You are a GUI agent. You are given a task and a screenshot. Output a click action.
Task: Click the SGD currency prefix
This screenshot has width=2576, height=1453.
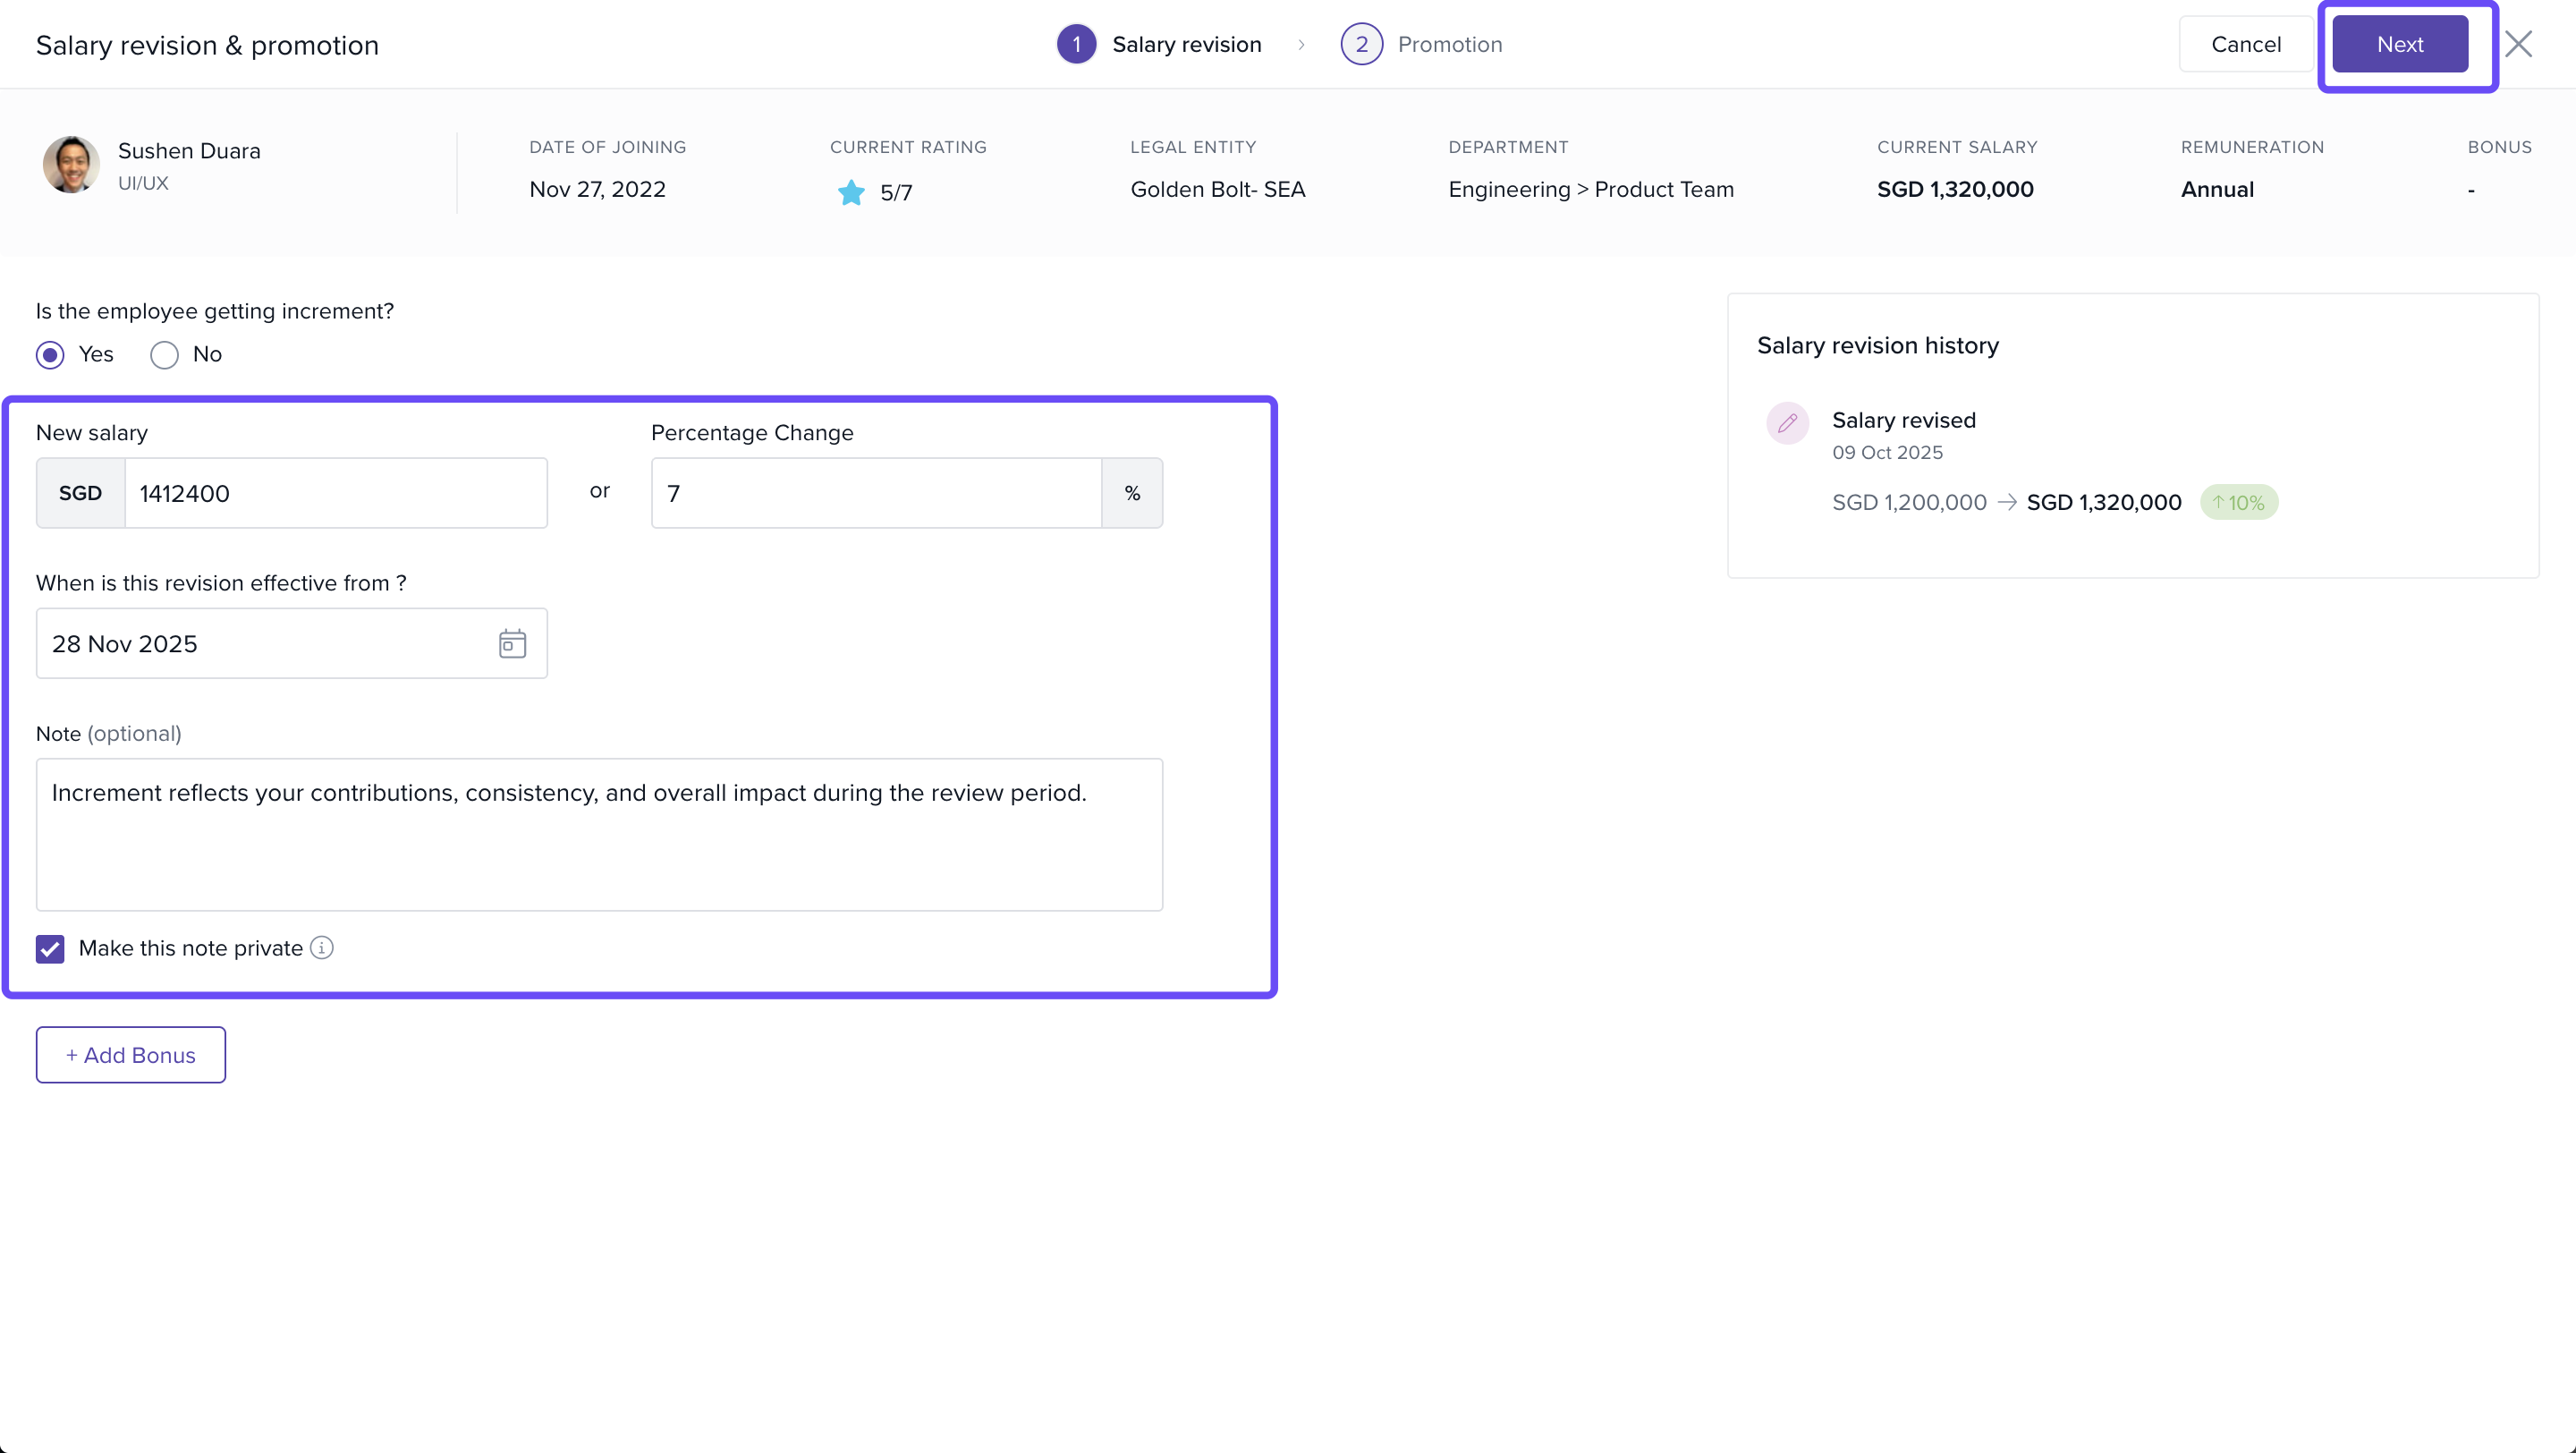(80, 493)
